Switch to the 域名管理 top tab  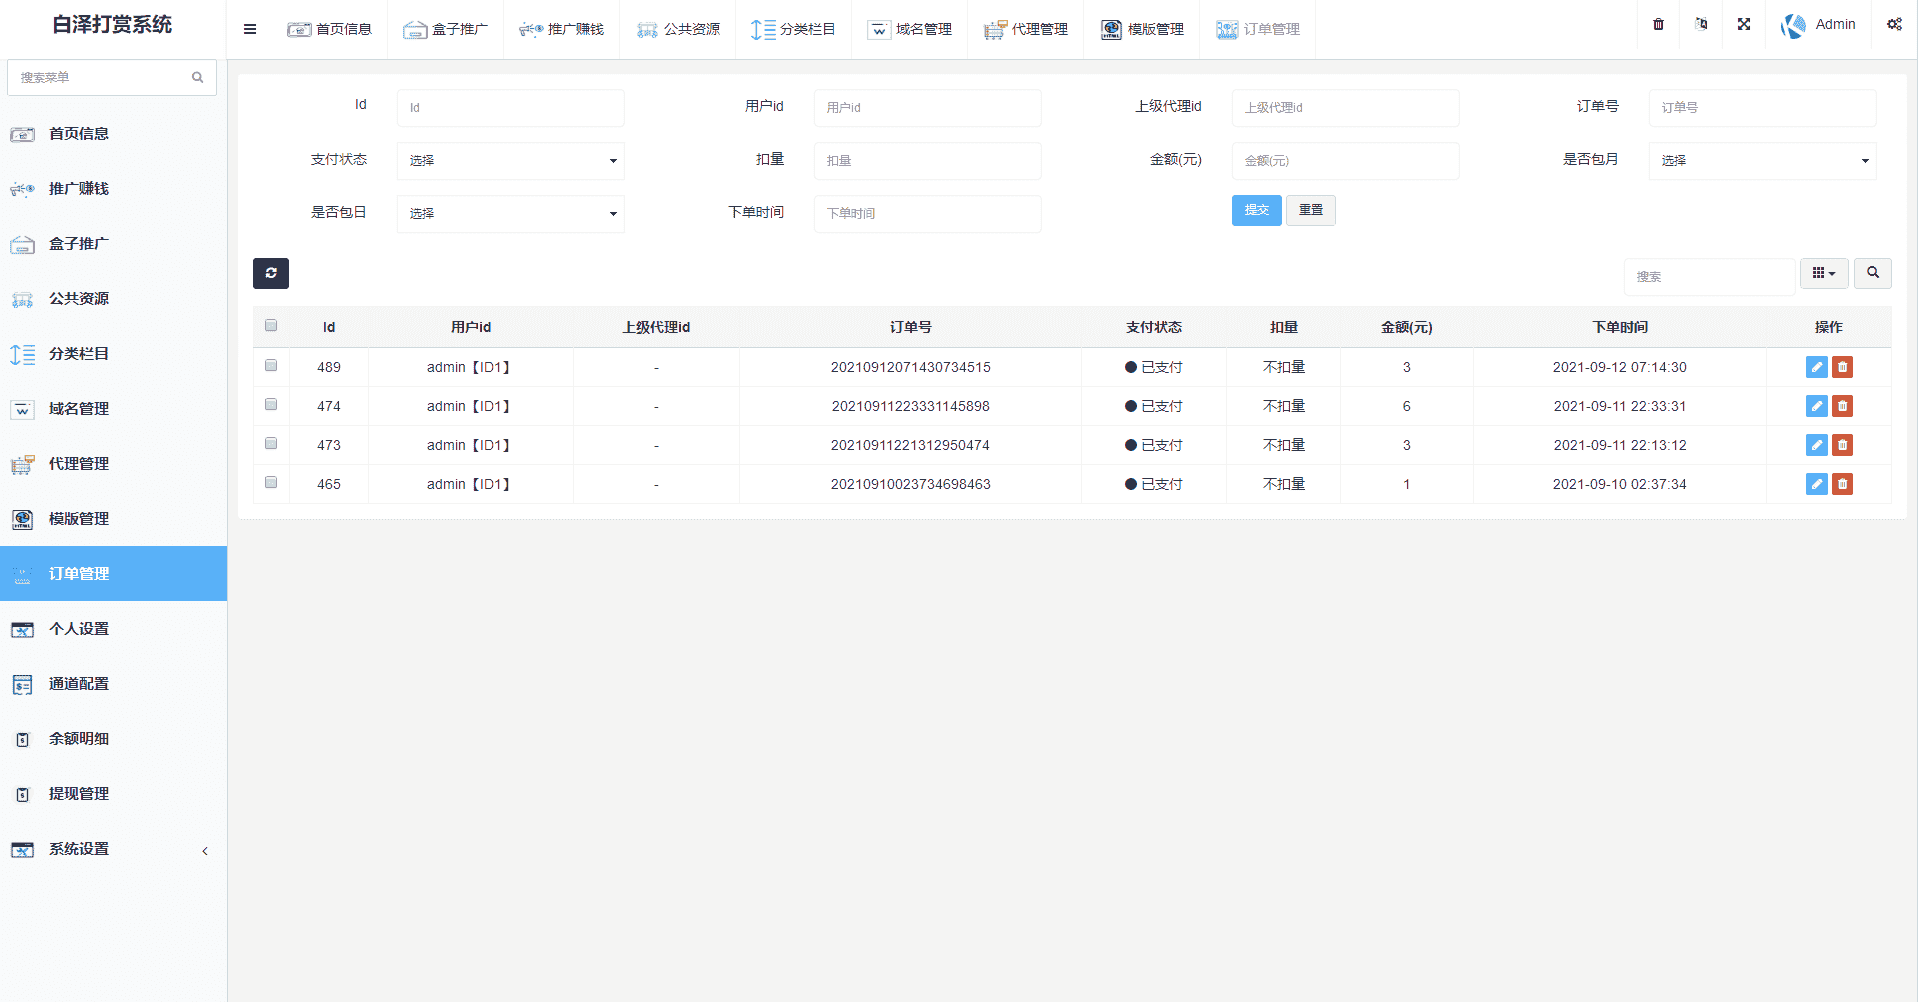point(910,29)
